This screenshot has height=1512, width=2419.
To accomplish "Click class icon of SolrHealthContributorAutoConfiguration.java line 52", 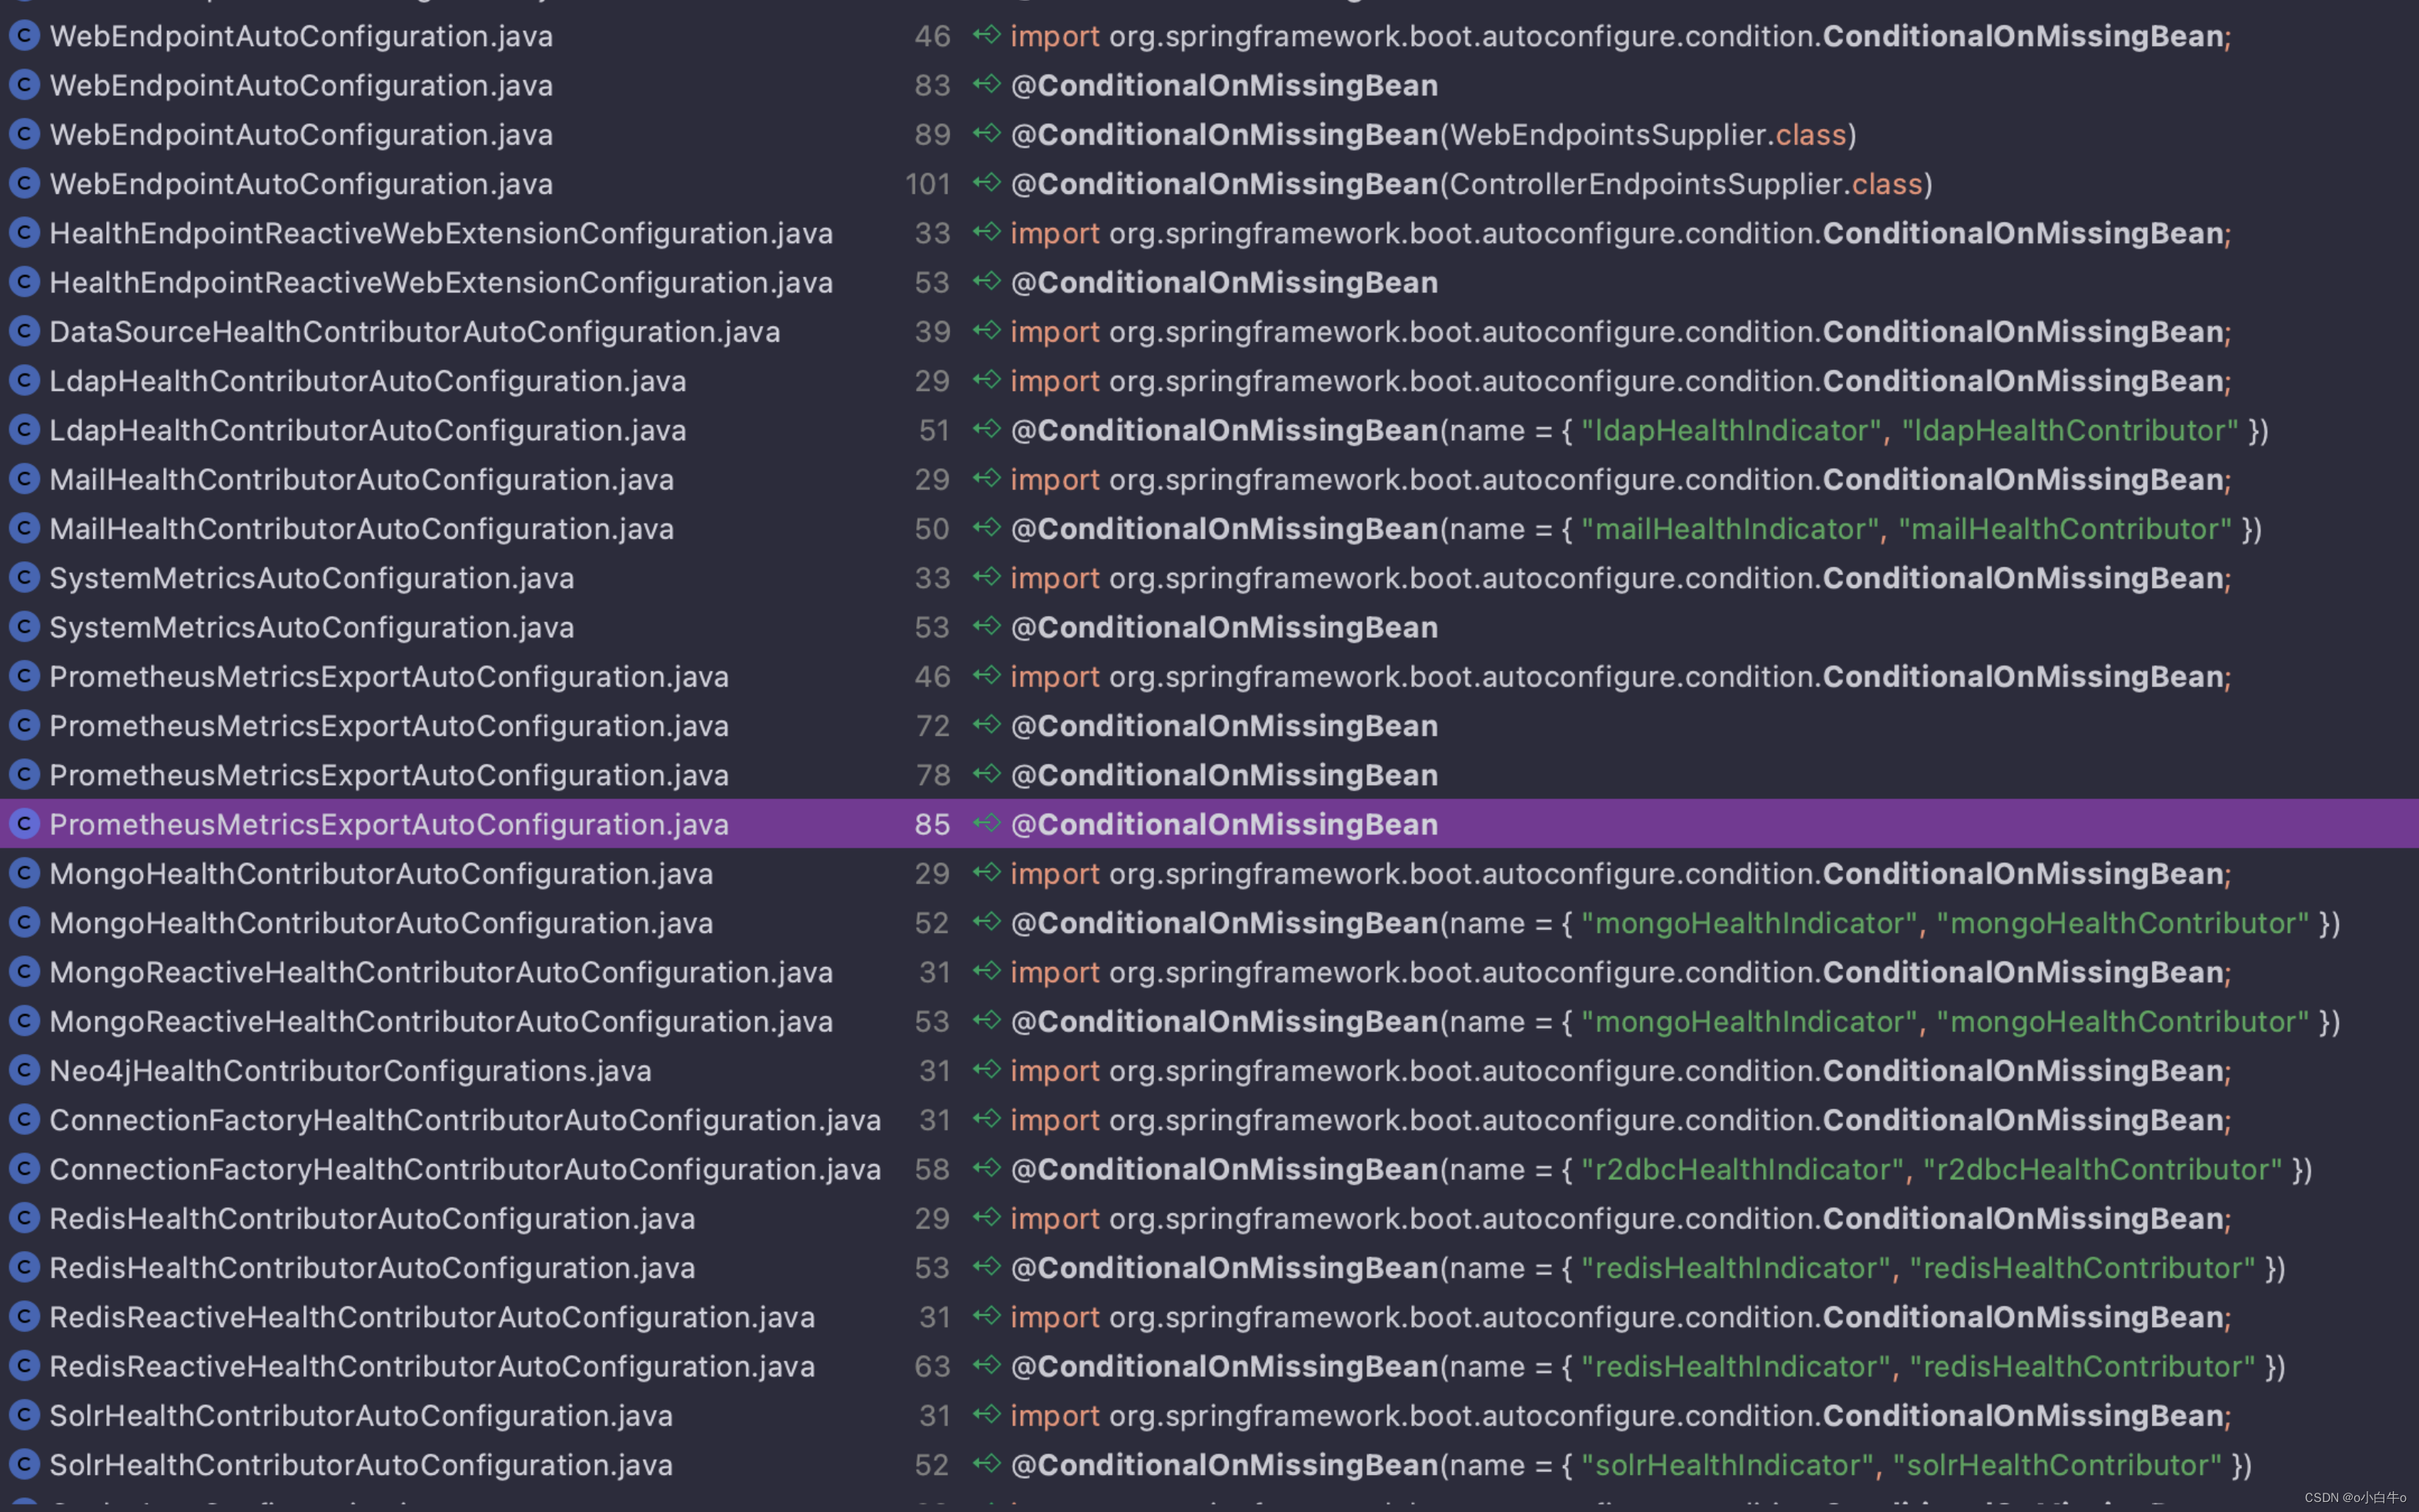I will coord(24,1465).
